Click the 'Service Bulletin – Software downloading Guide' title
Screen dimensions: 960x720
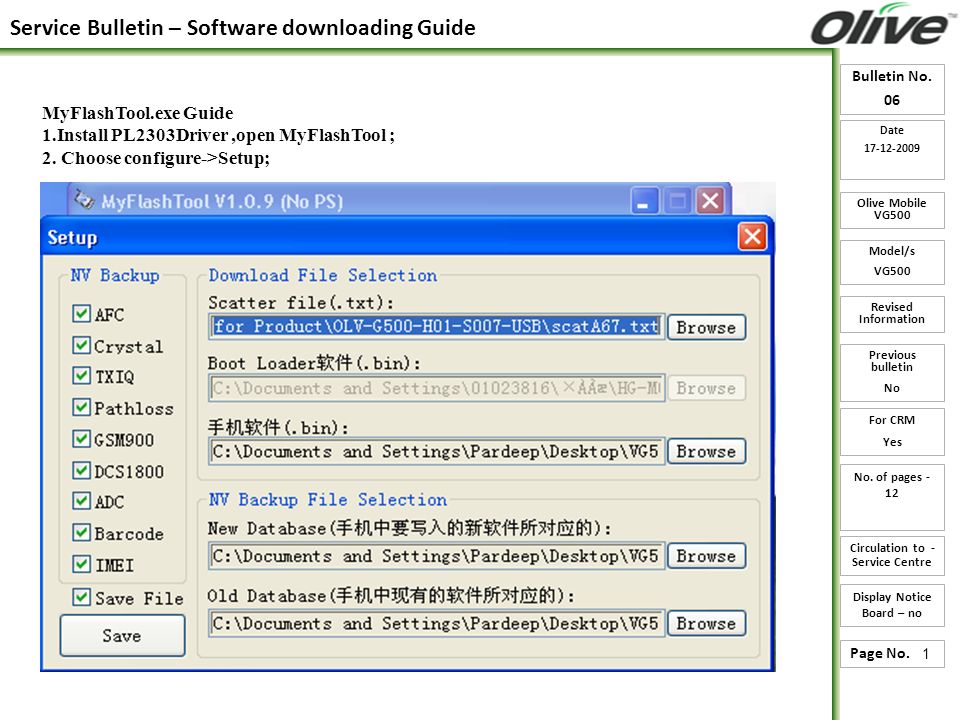click(x=242, y=28)
